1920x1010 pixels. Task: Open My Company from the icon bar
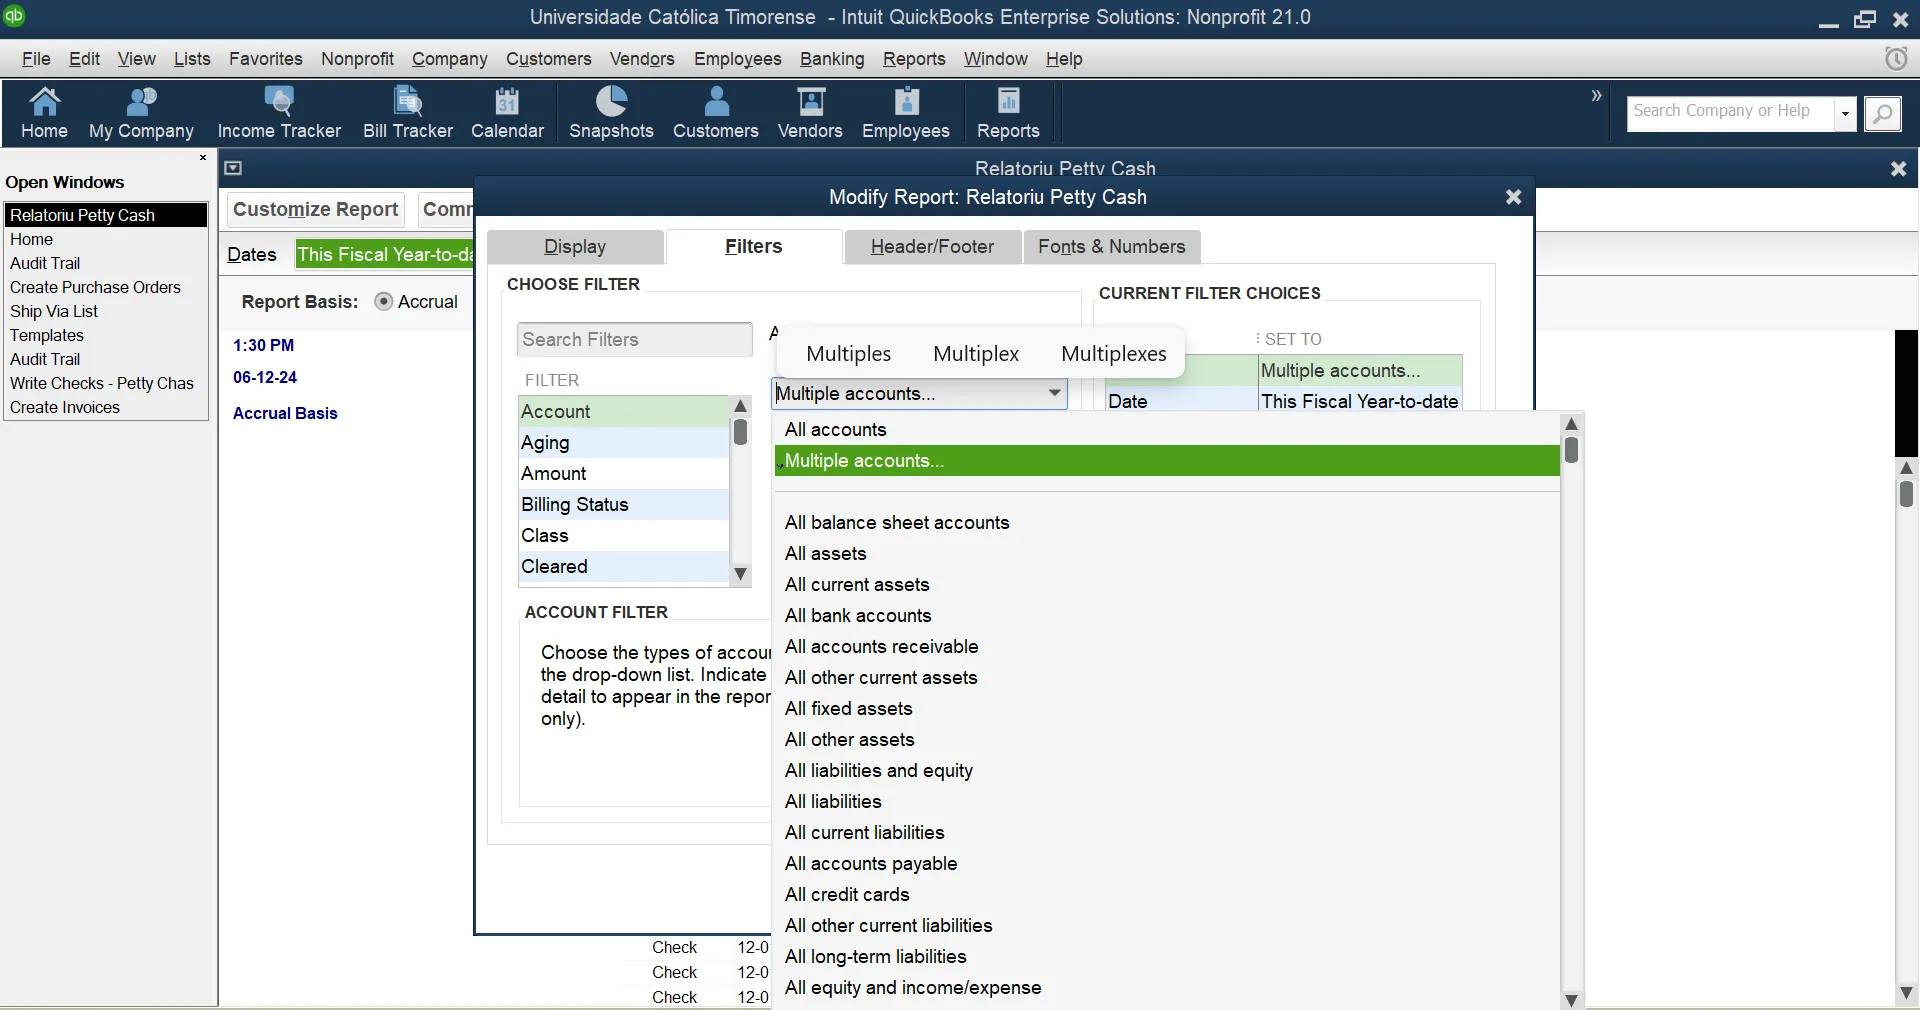[x=141, y=113]
